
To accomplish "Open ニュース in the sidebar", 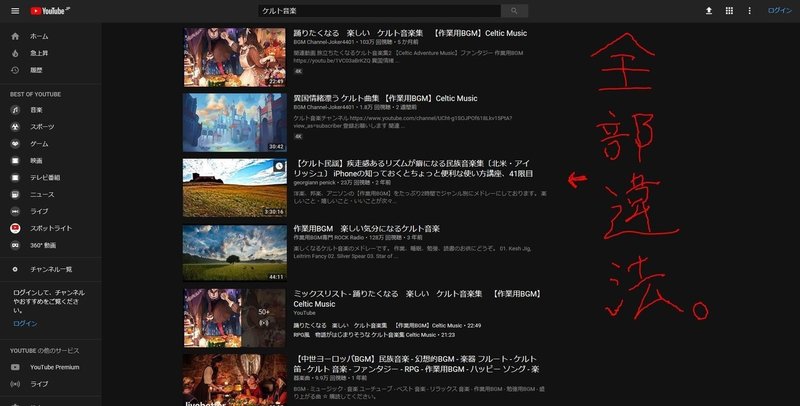I will pos(42,194).
